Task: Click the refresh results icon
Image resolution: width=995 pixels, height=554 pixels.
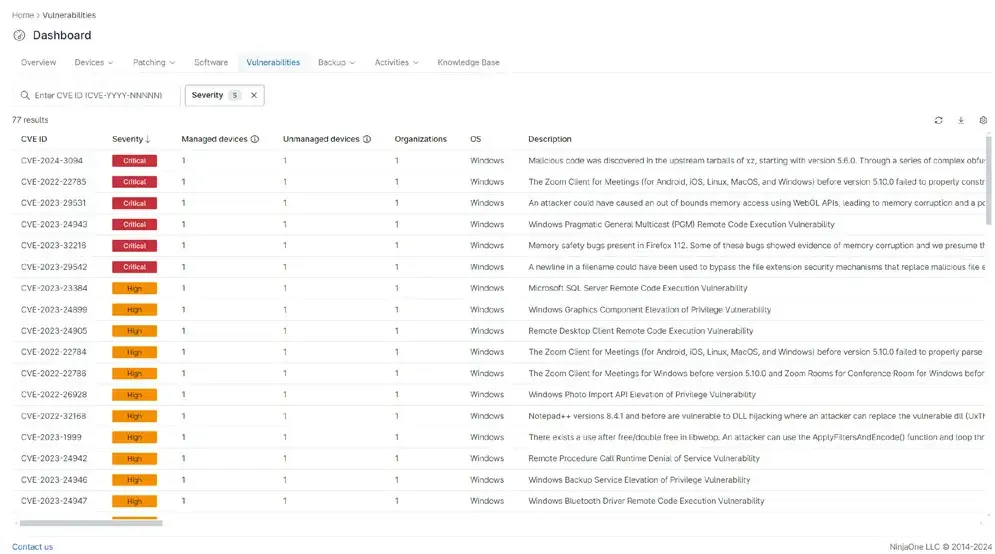Action: pos(938,121)
